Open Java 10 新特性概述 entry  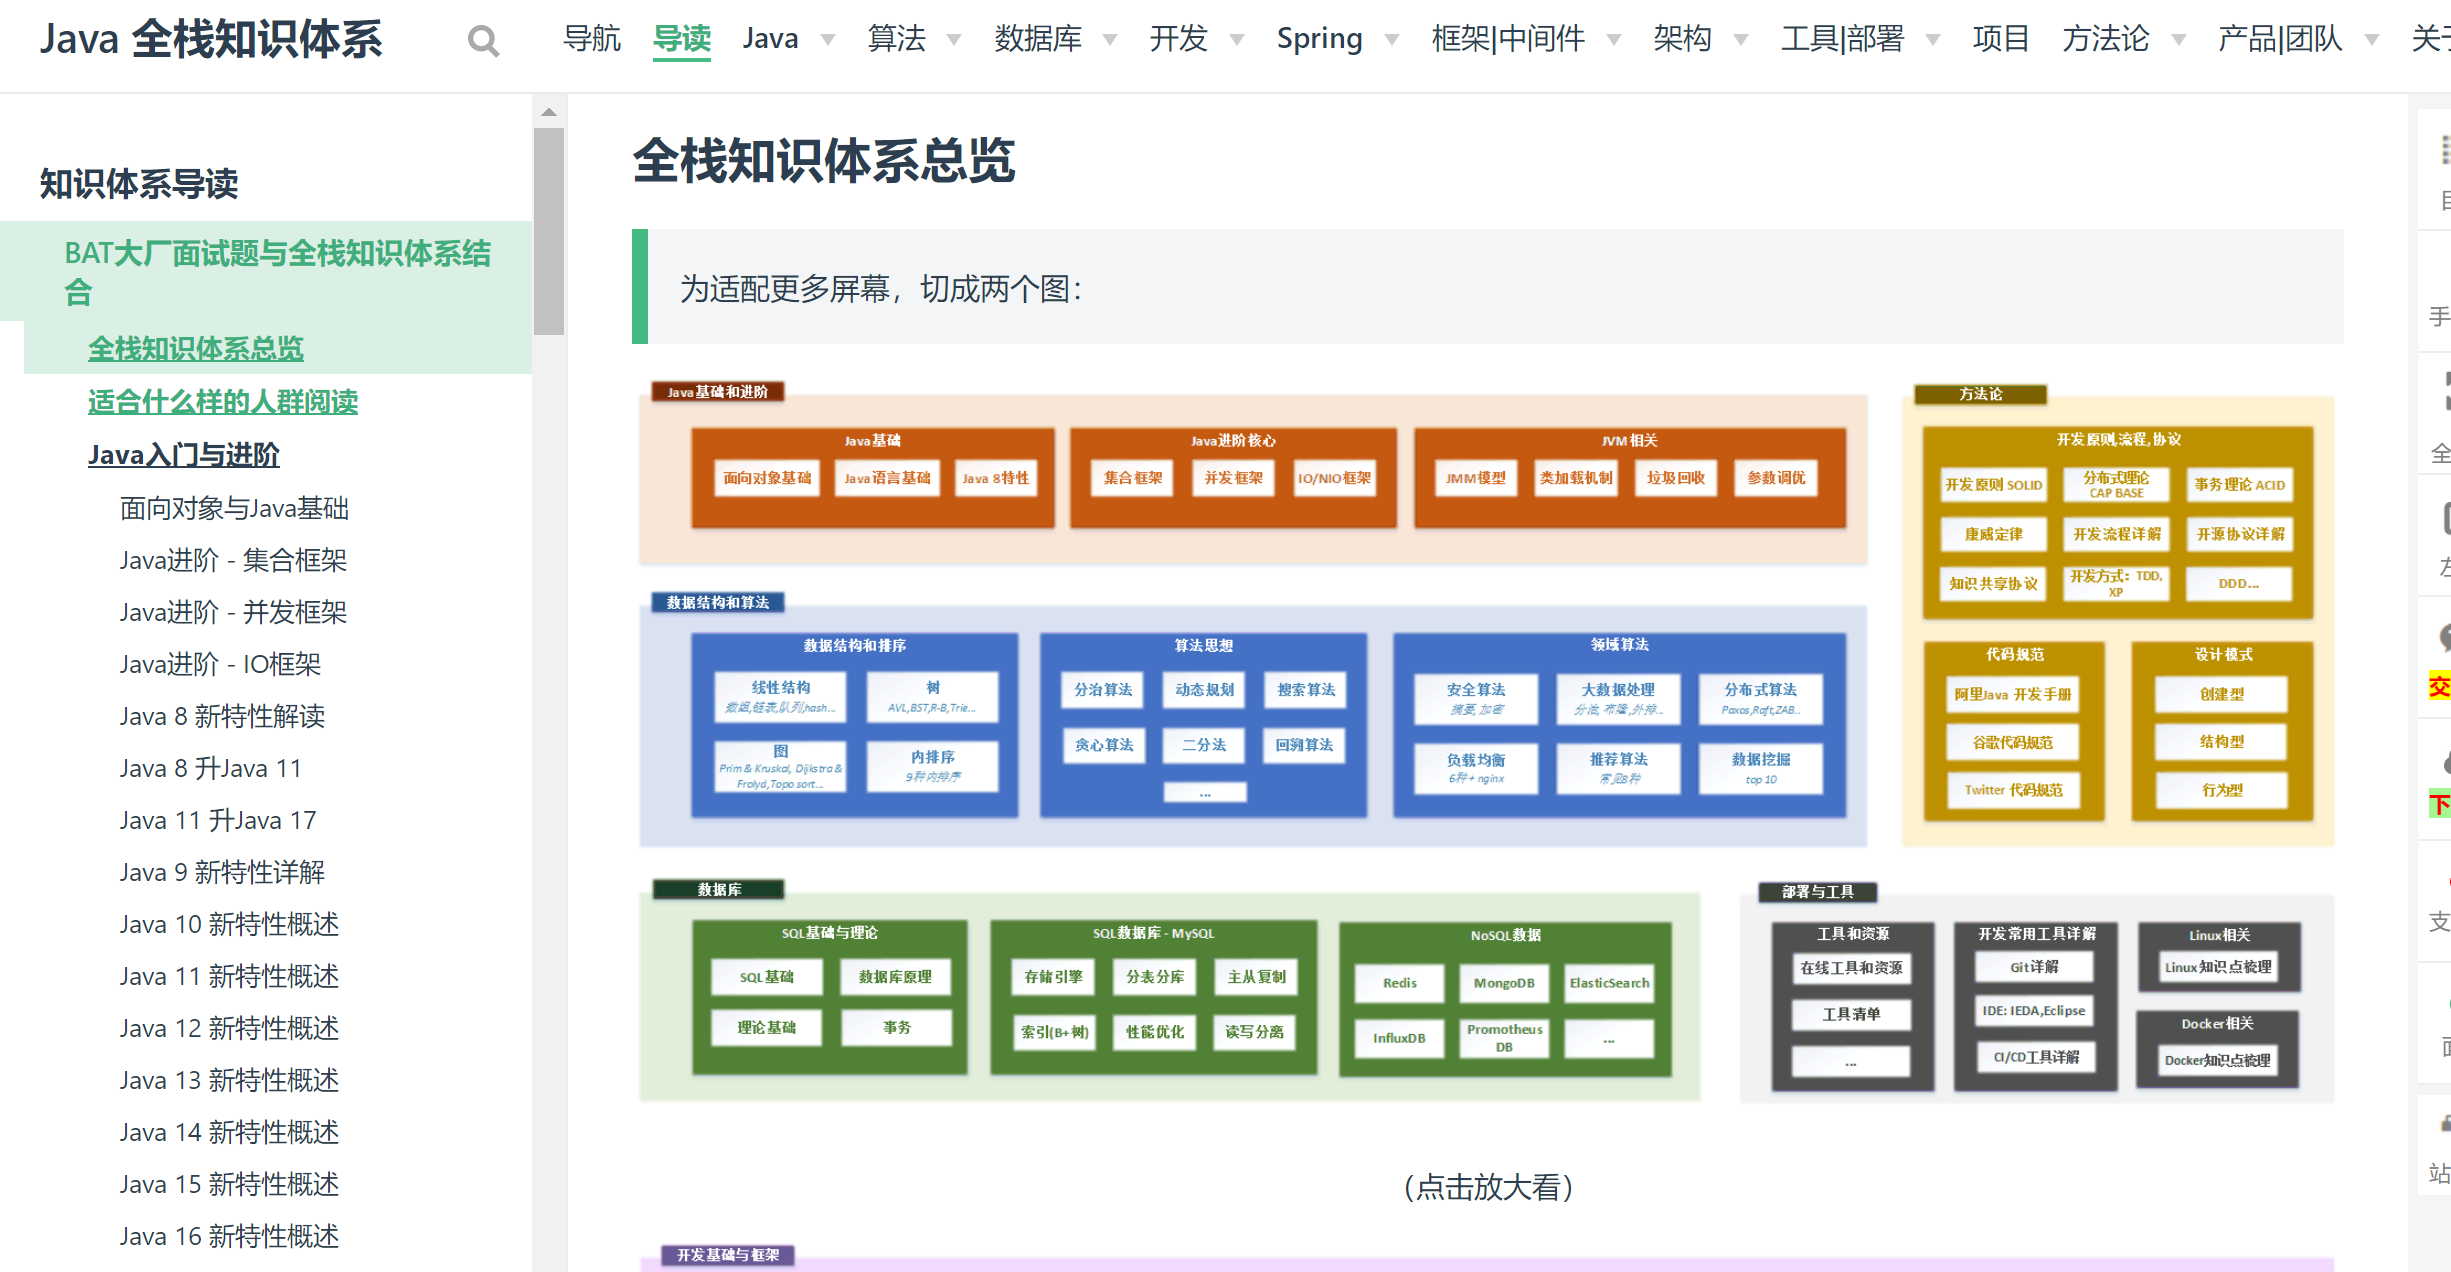[x=229, y=924]
